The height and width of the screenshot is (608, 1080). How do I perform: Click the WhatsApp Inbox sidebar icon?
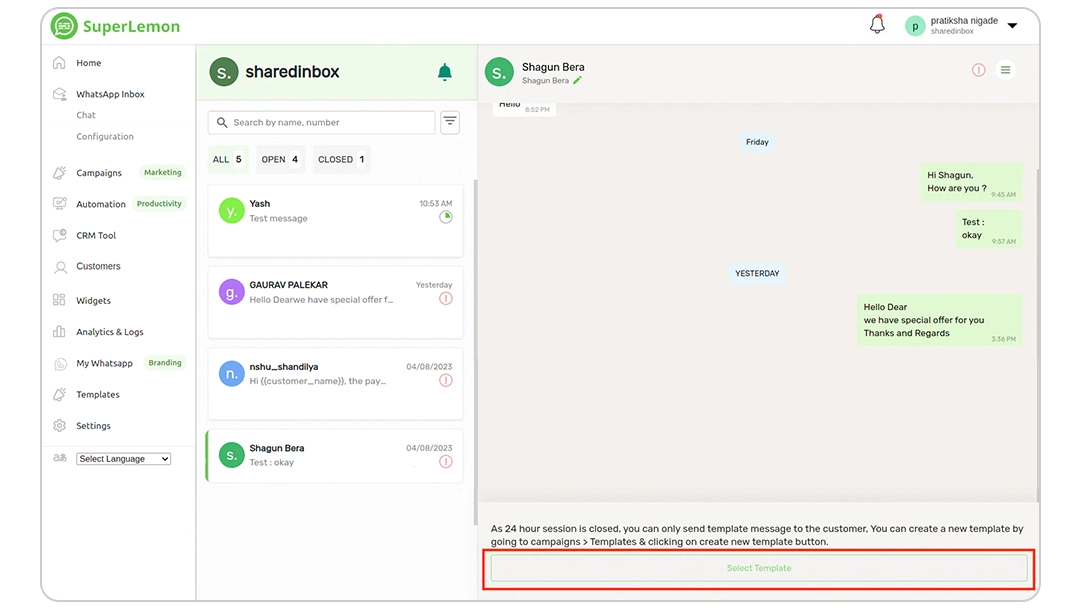59,94
